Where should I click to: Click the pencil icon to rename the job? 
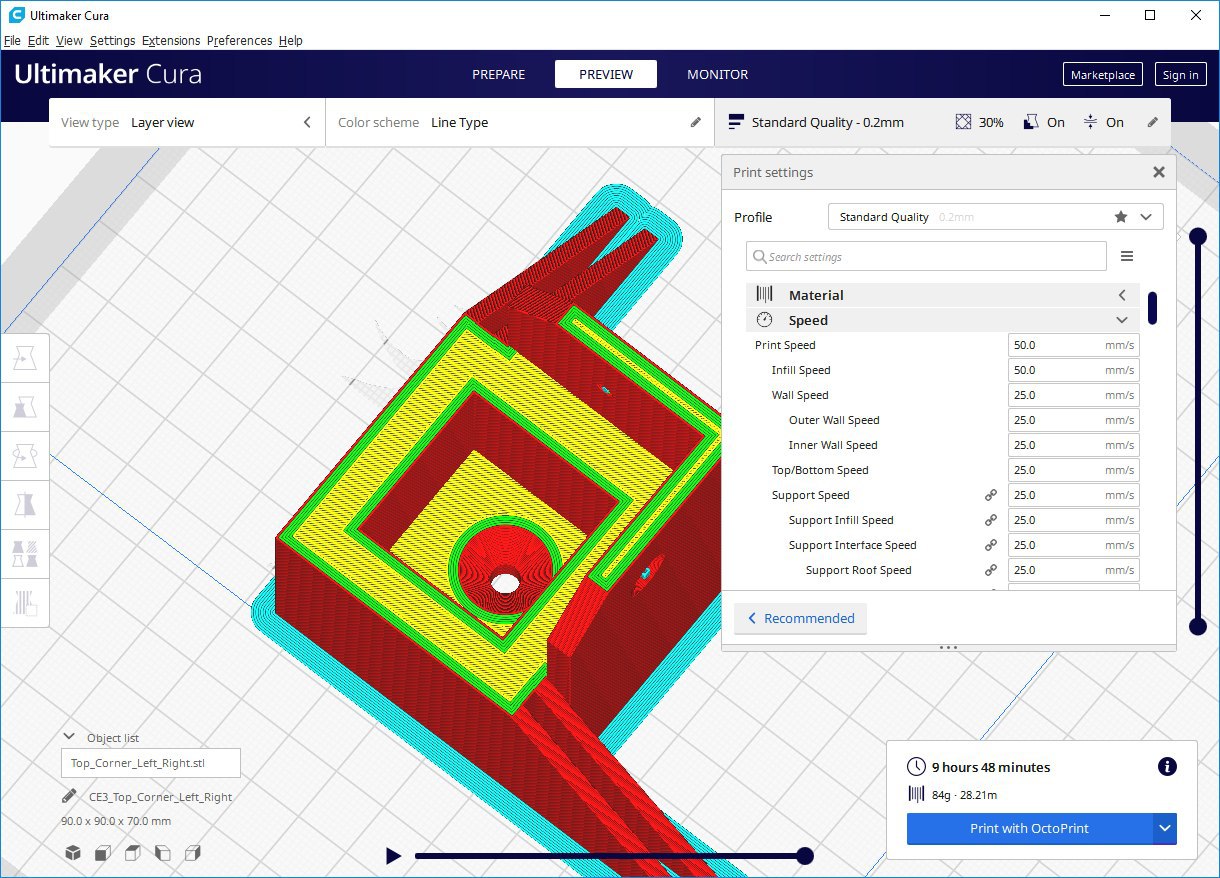[69, 797]
